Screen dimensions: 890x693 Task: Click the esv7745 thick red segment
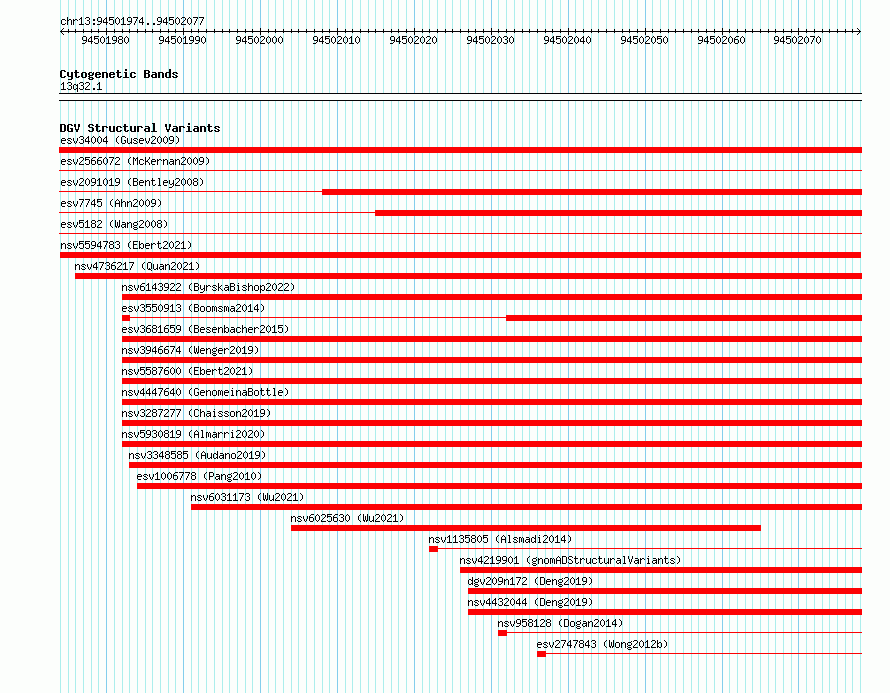(619, 213)
